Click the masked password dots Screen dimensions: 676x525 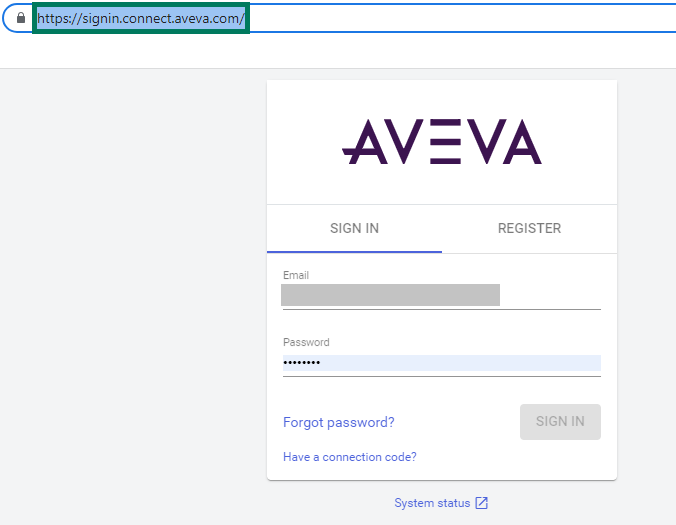[301, 363]
